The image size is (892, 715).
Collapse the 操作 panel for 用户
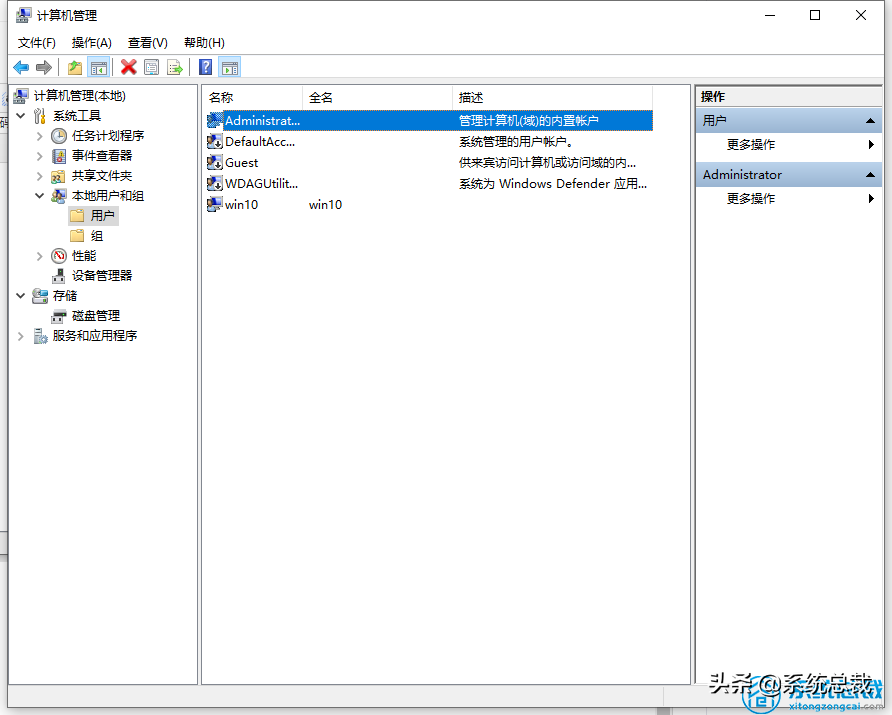869,119
